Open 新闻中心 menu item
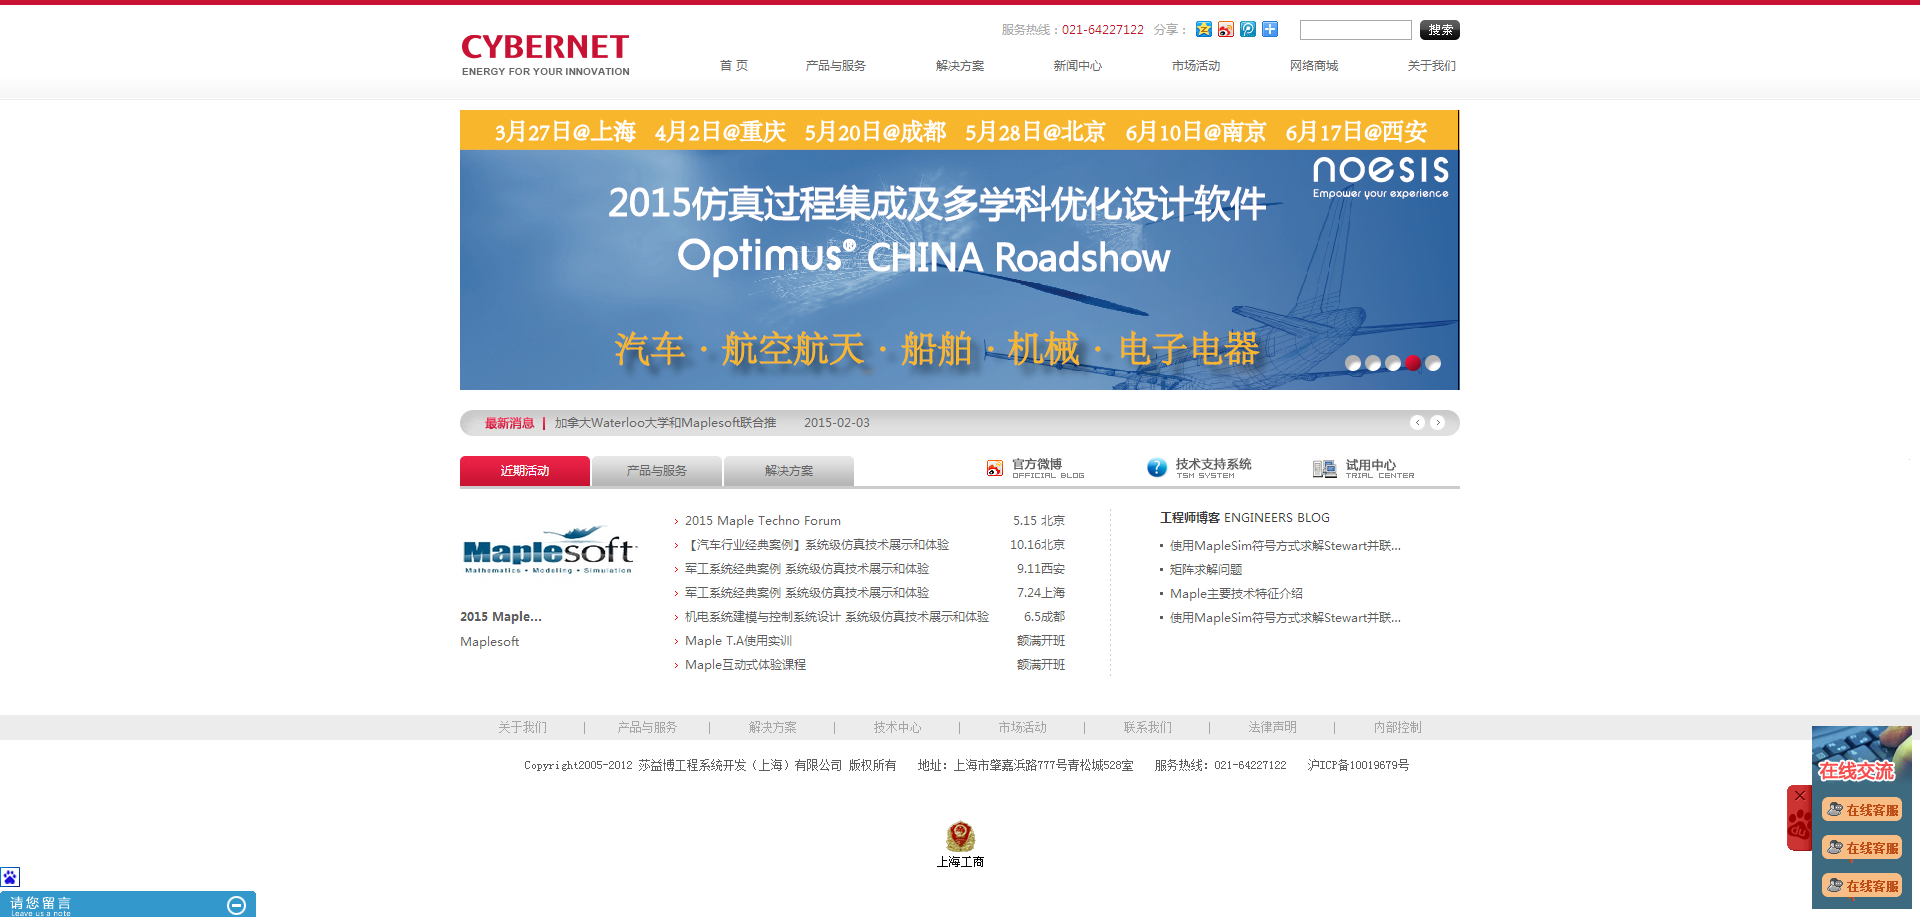Viewport: 1920px width, 917px height. tap(1077, 66)
